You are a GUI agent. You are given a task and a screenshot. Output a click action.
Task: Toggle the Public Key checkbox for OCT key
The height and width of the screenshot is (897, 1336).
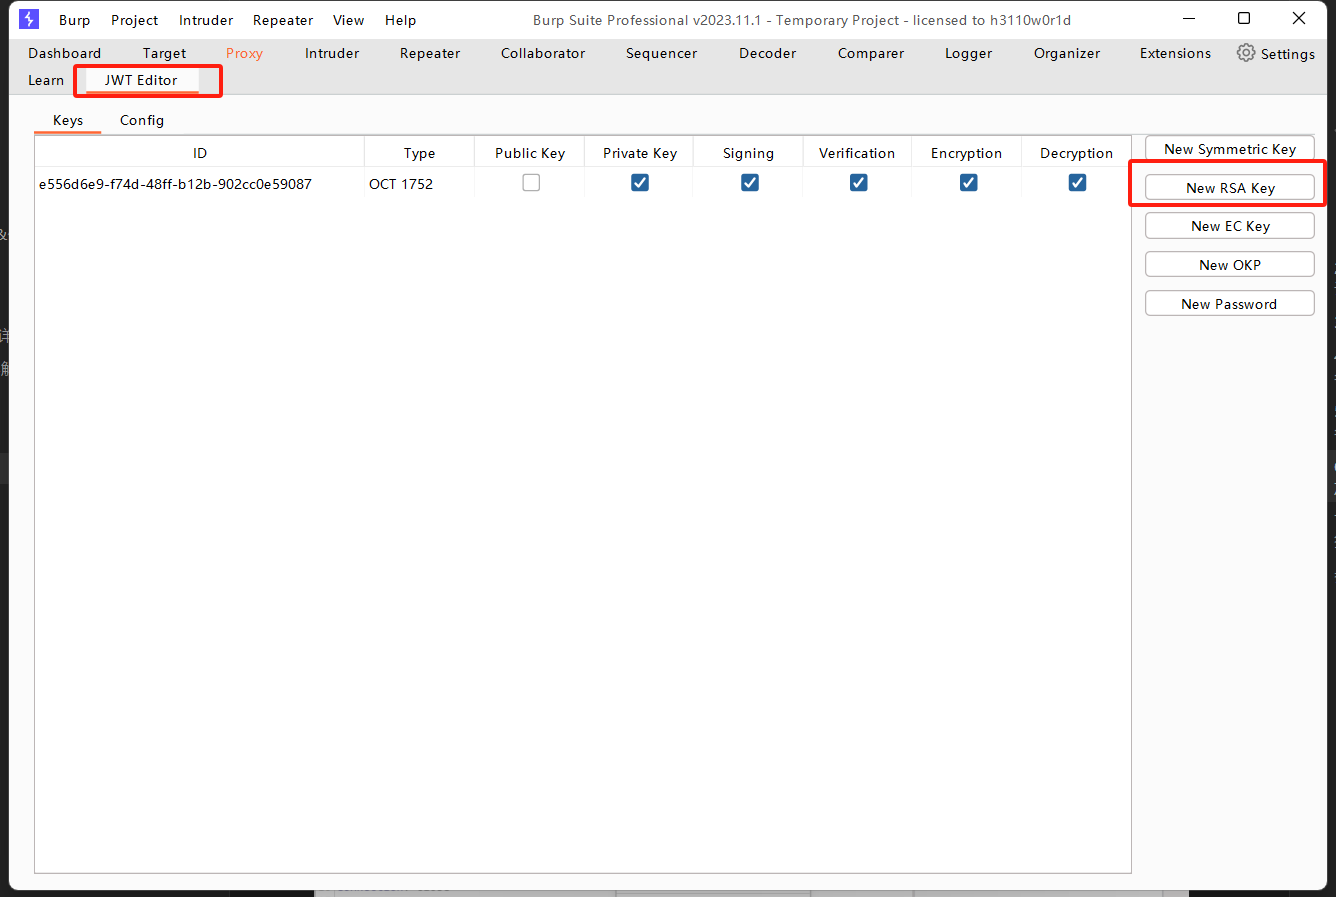531,183
